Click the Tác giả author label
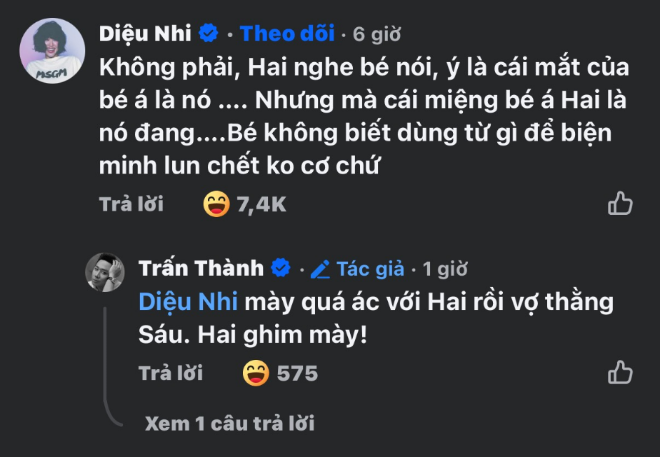This screenshot has height=457, width=660. click(370, 269)
